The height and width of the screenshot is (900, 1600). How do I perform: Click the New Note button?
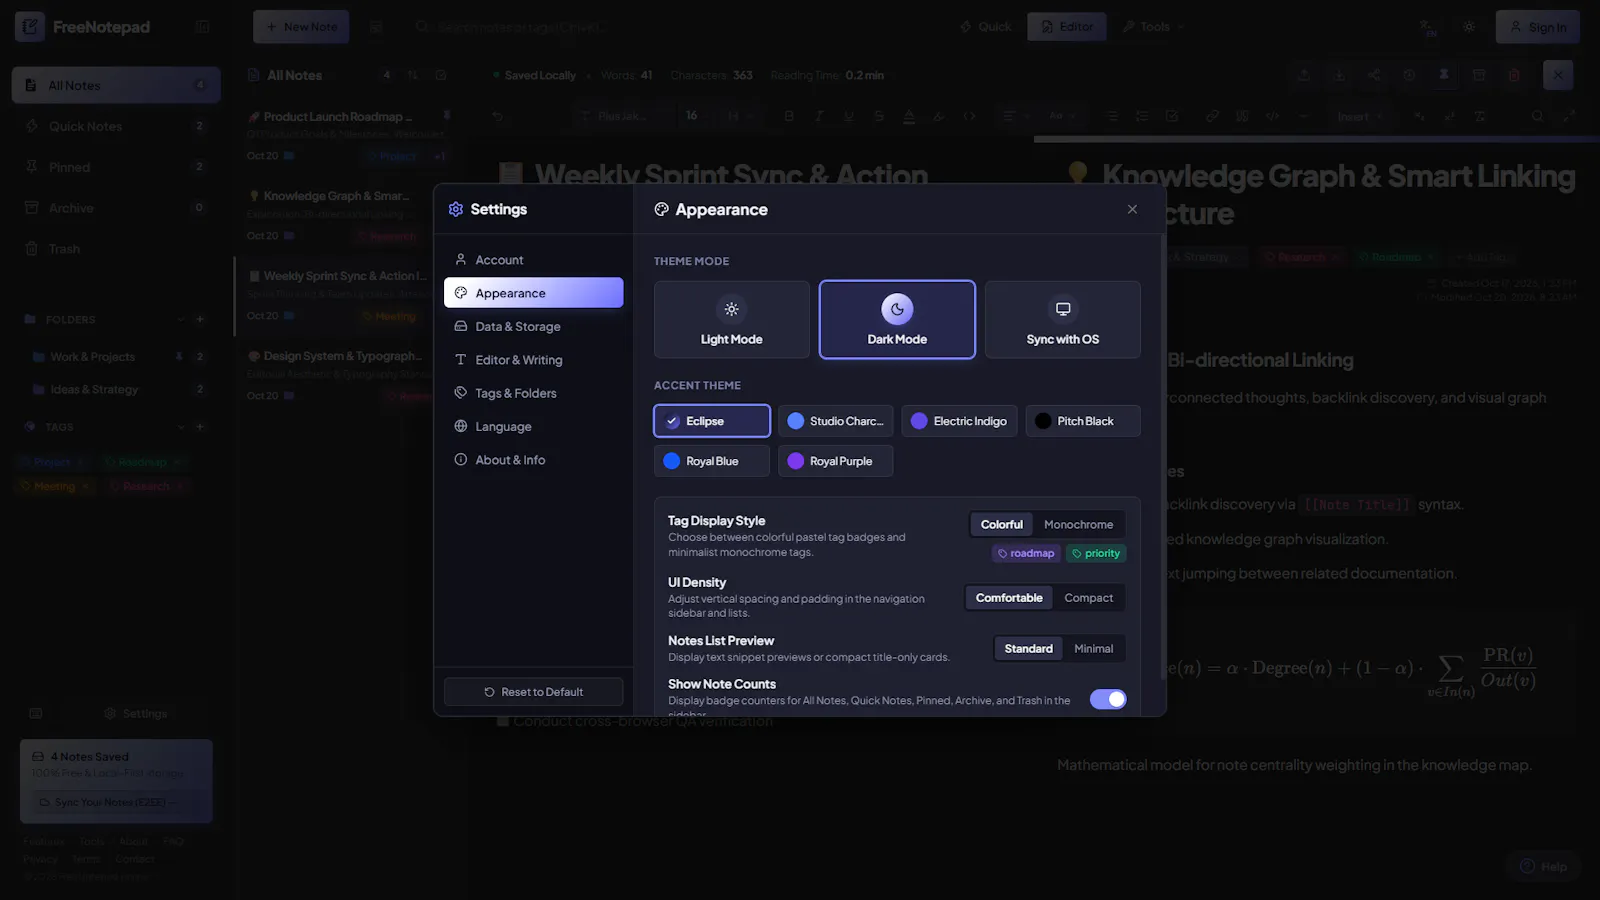pos(301,27)
